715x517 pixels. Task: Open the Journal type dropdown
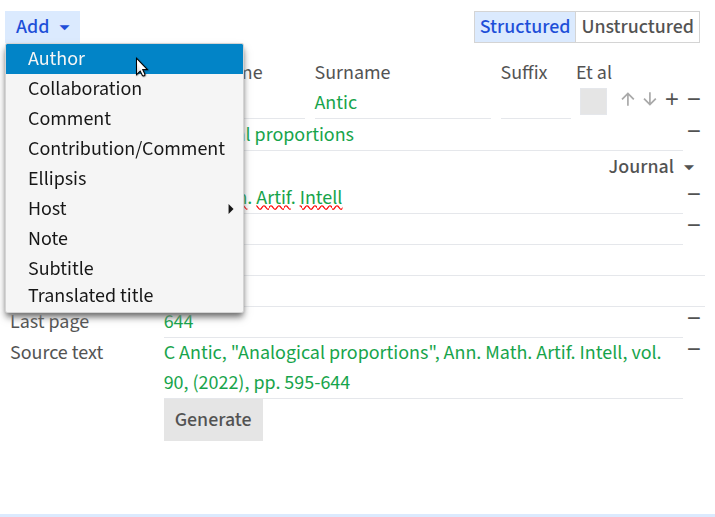coord(651,167)
